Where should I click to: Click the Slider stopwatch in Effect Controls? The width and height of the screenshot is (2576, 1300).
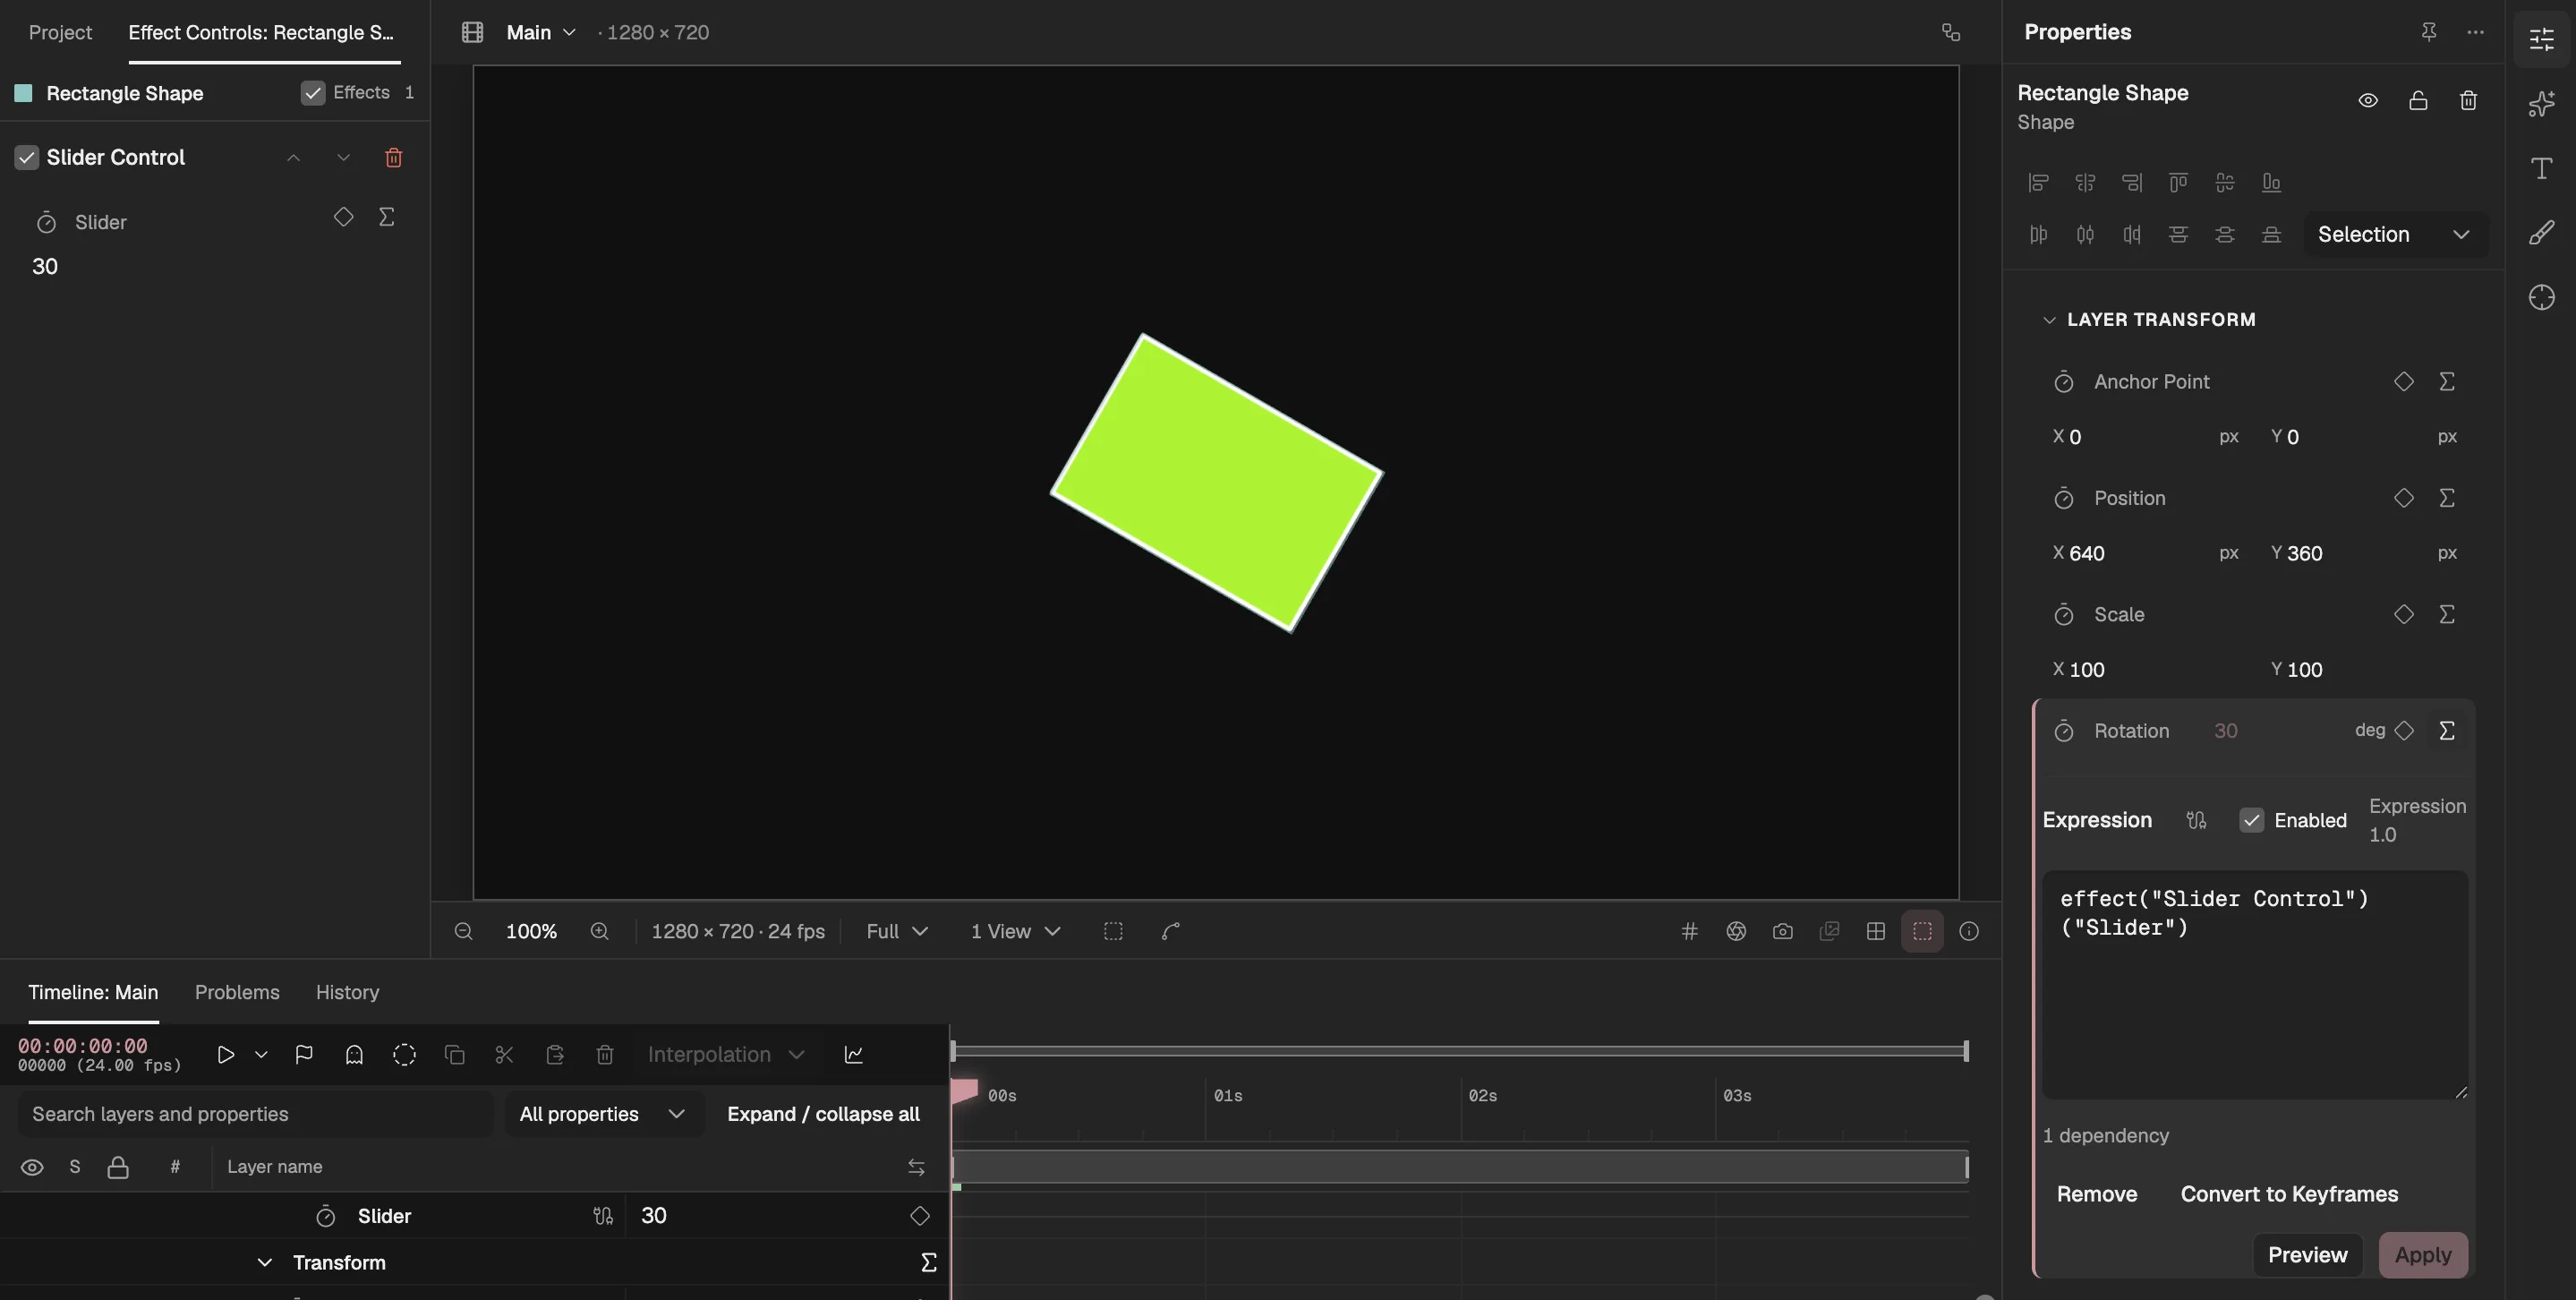(46, 222)
